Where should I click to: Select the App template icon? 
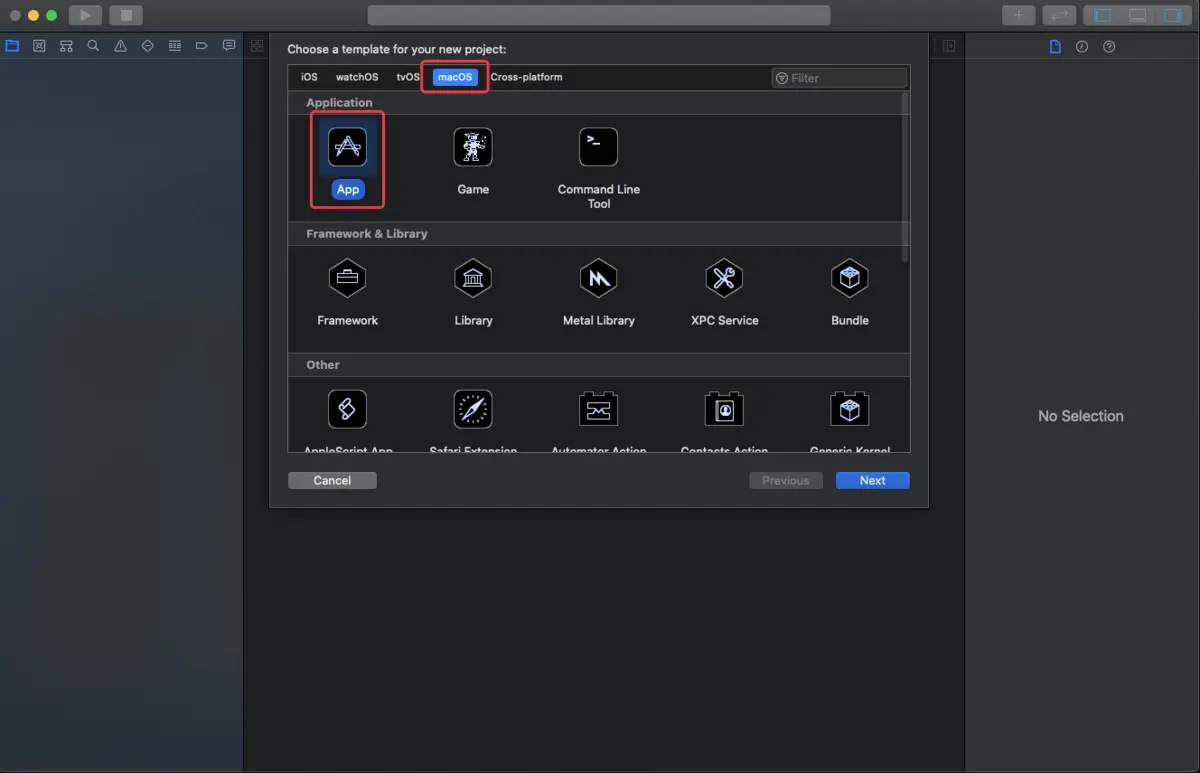(x=348, y=148)
